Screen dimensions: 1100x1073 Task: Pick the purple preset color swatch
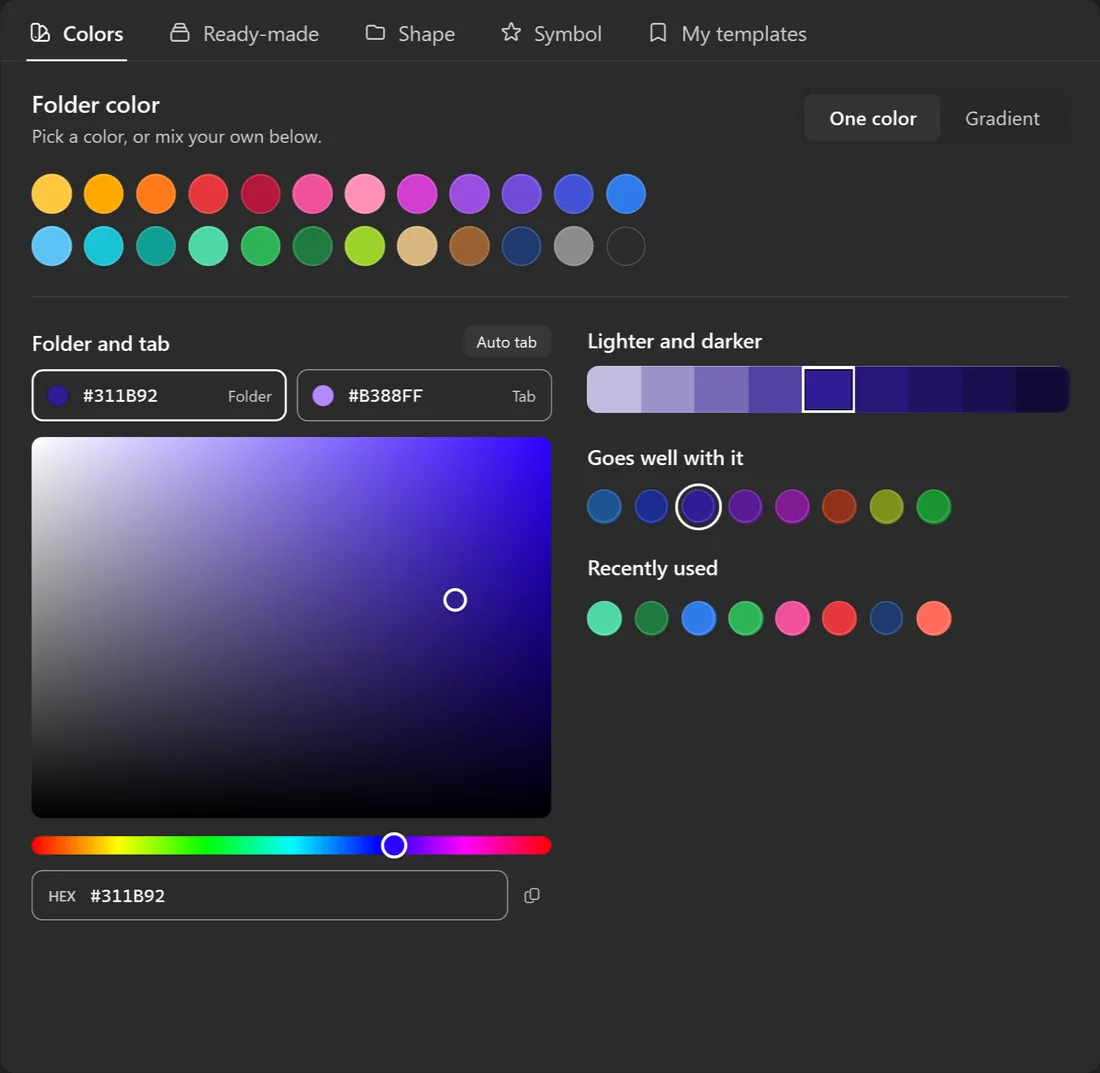tap(469, 194)
